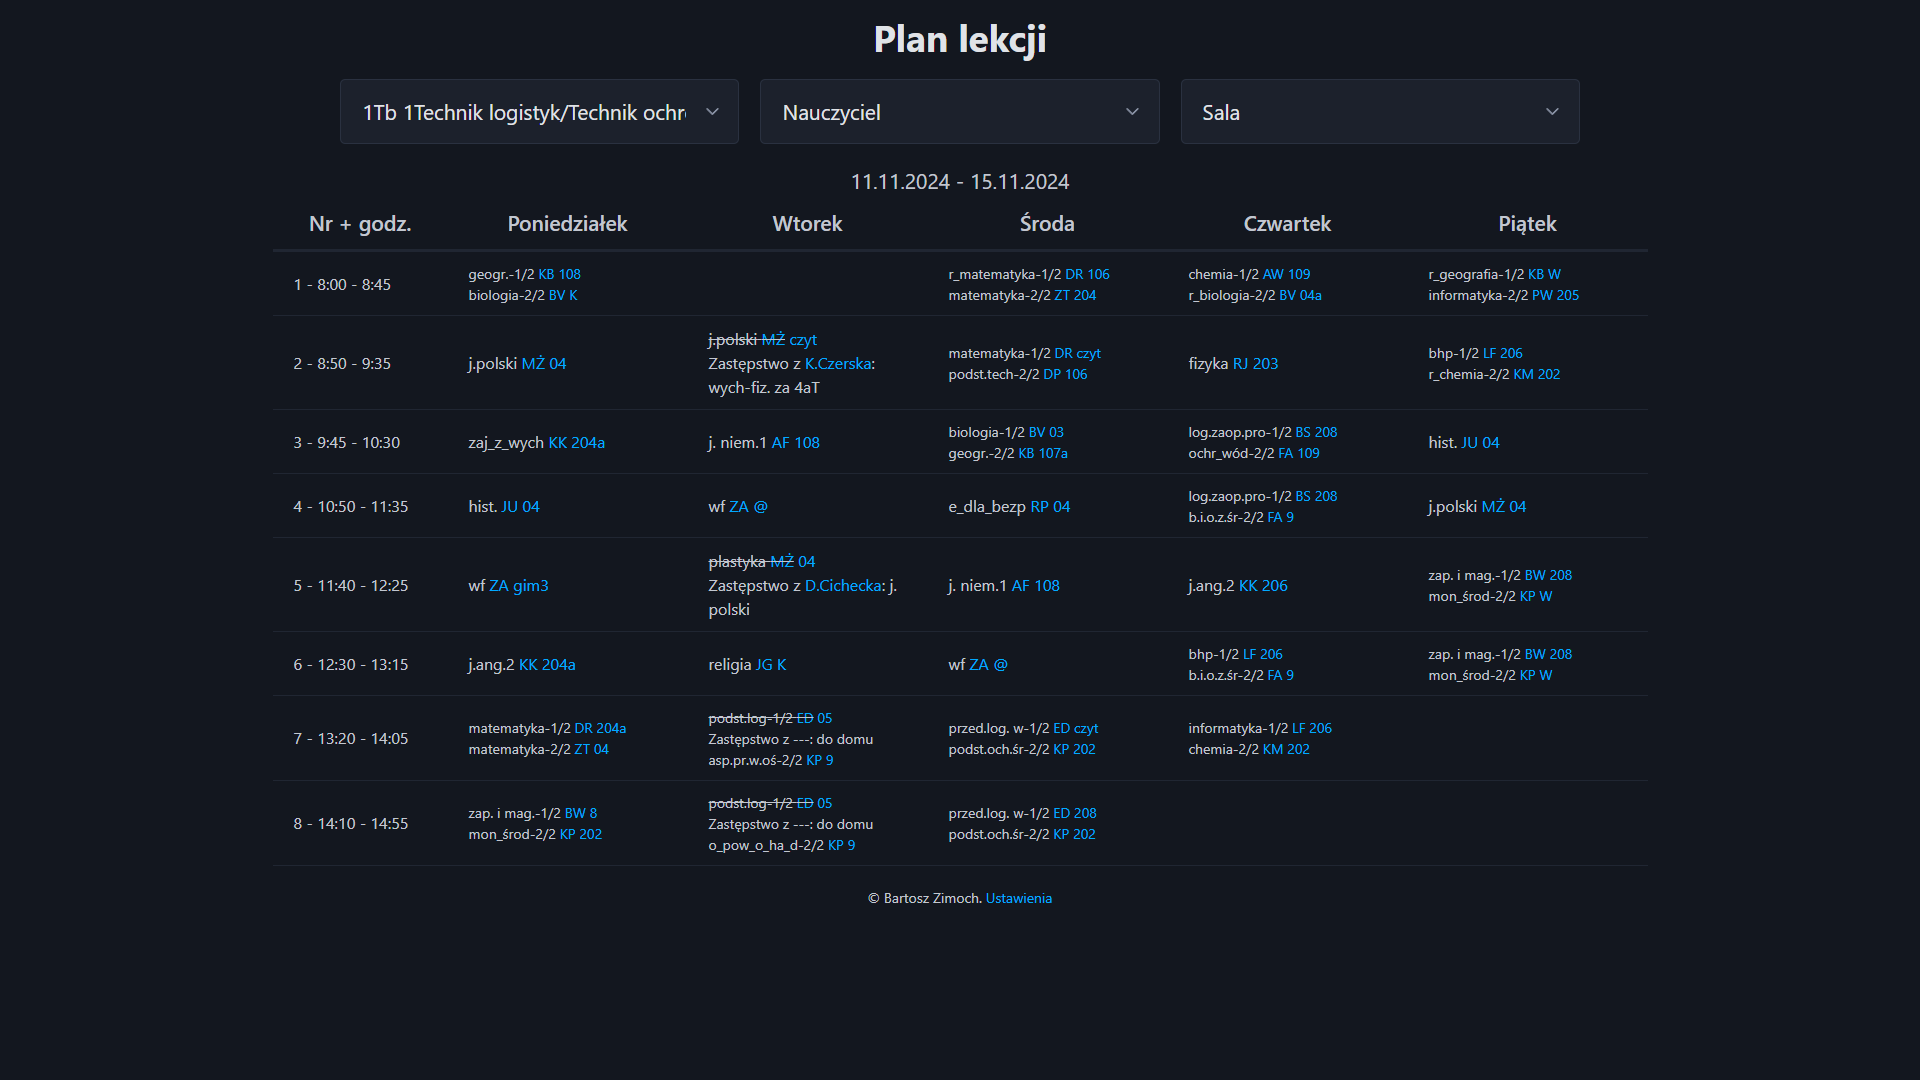Open the Sala dropdown
The image size is (1920, 1080).
1379,111
